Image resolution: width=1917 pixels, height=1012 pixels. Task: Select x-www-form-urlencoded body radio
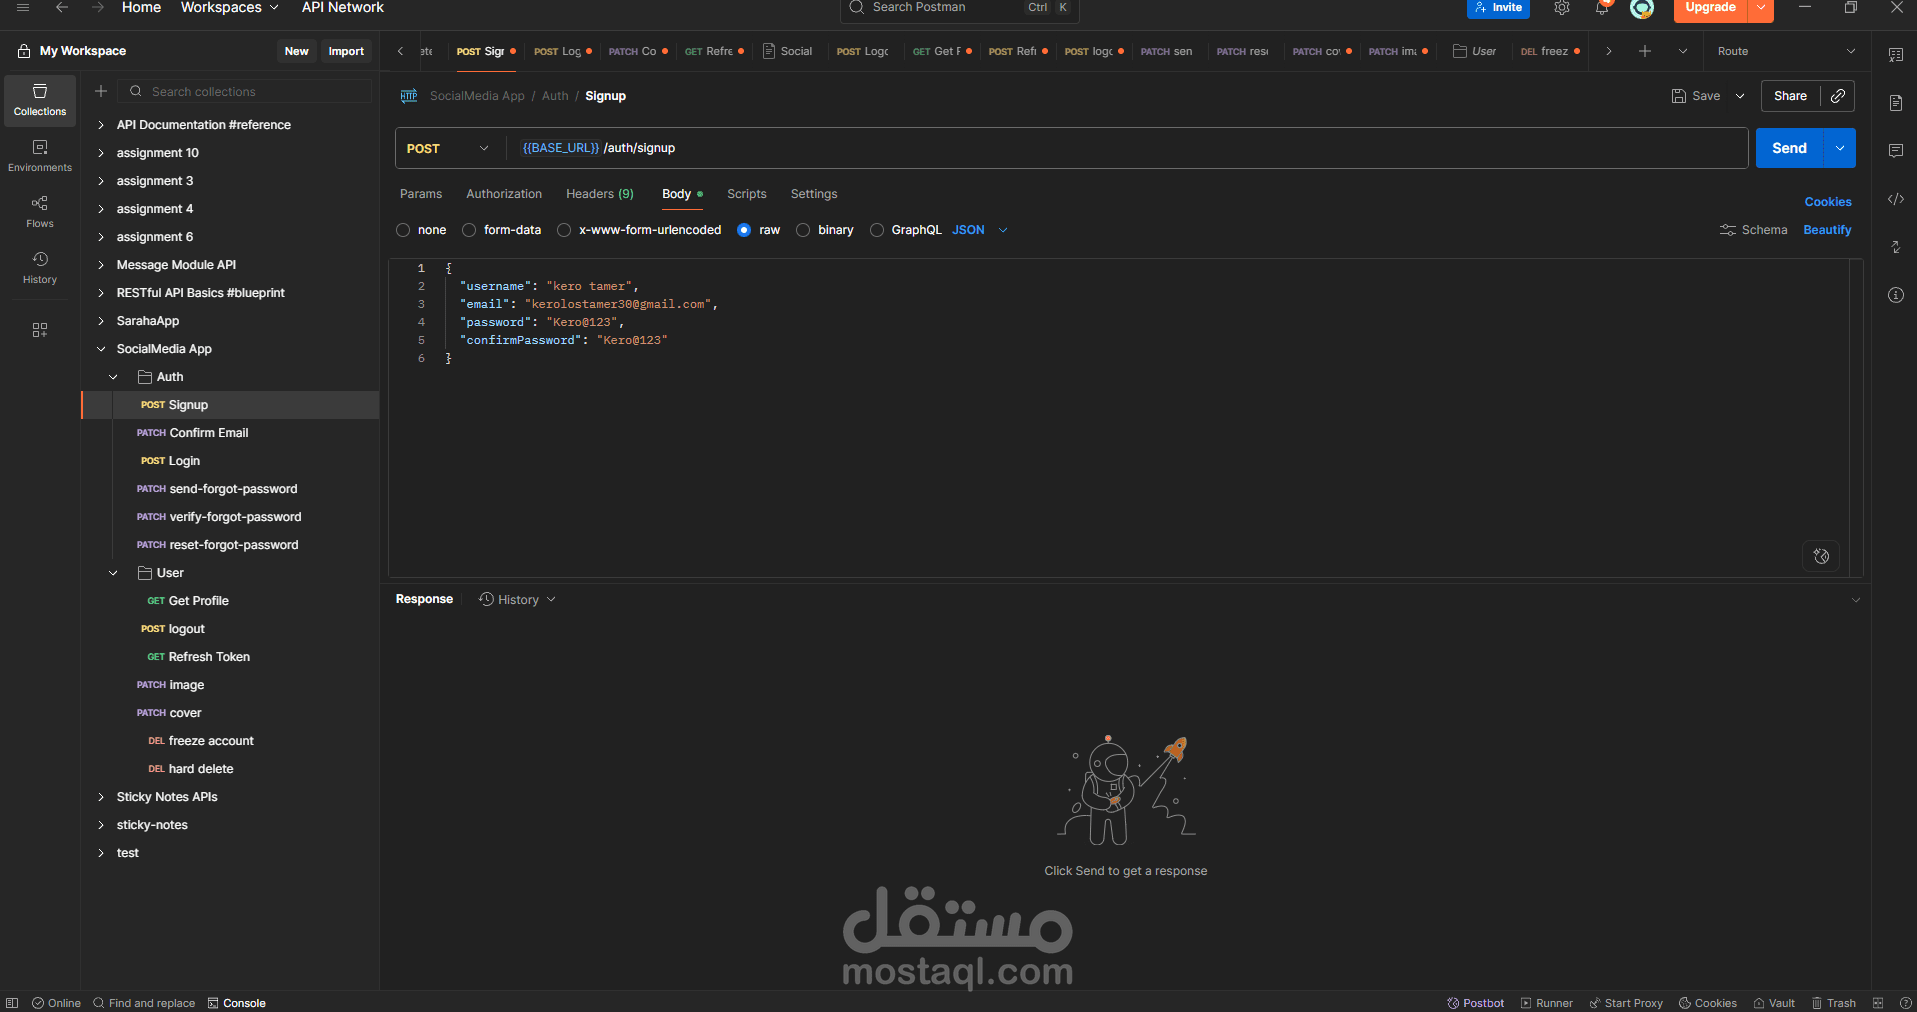click(564, 230)
